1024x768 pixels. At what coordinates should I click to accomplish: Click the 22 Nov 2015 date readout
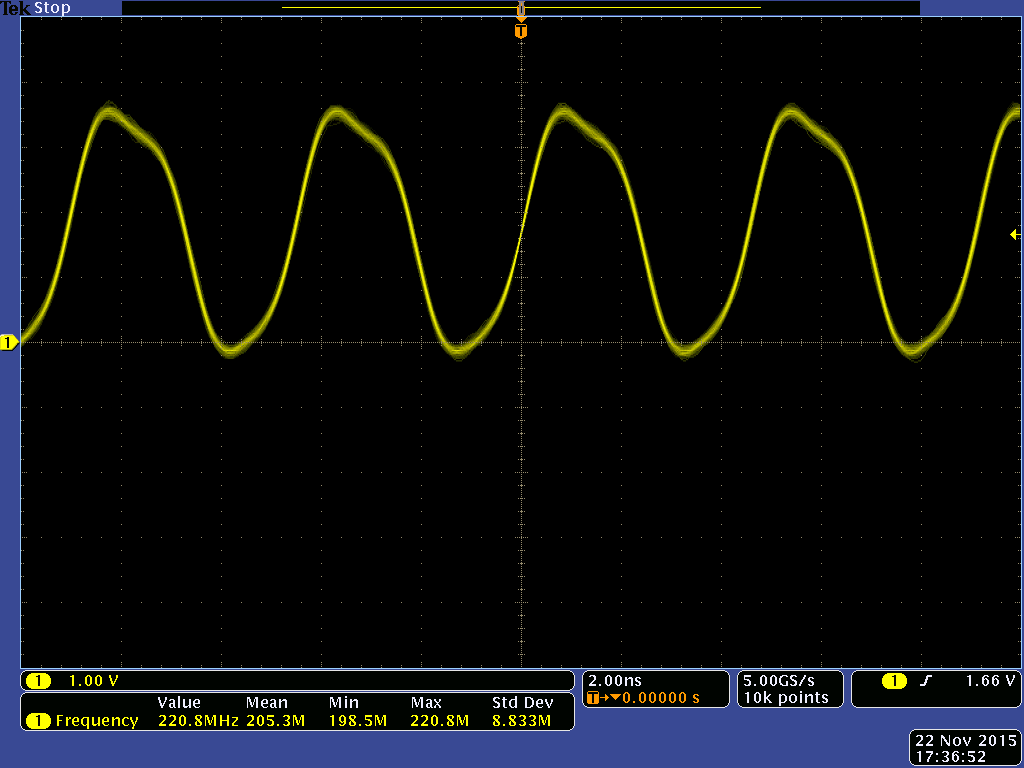966,740
